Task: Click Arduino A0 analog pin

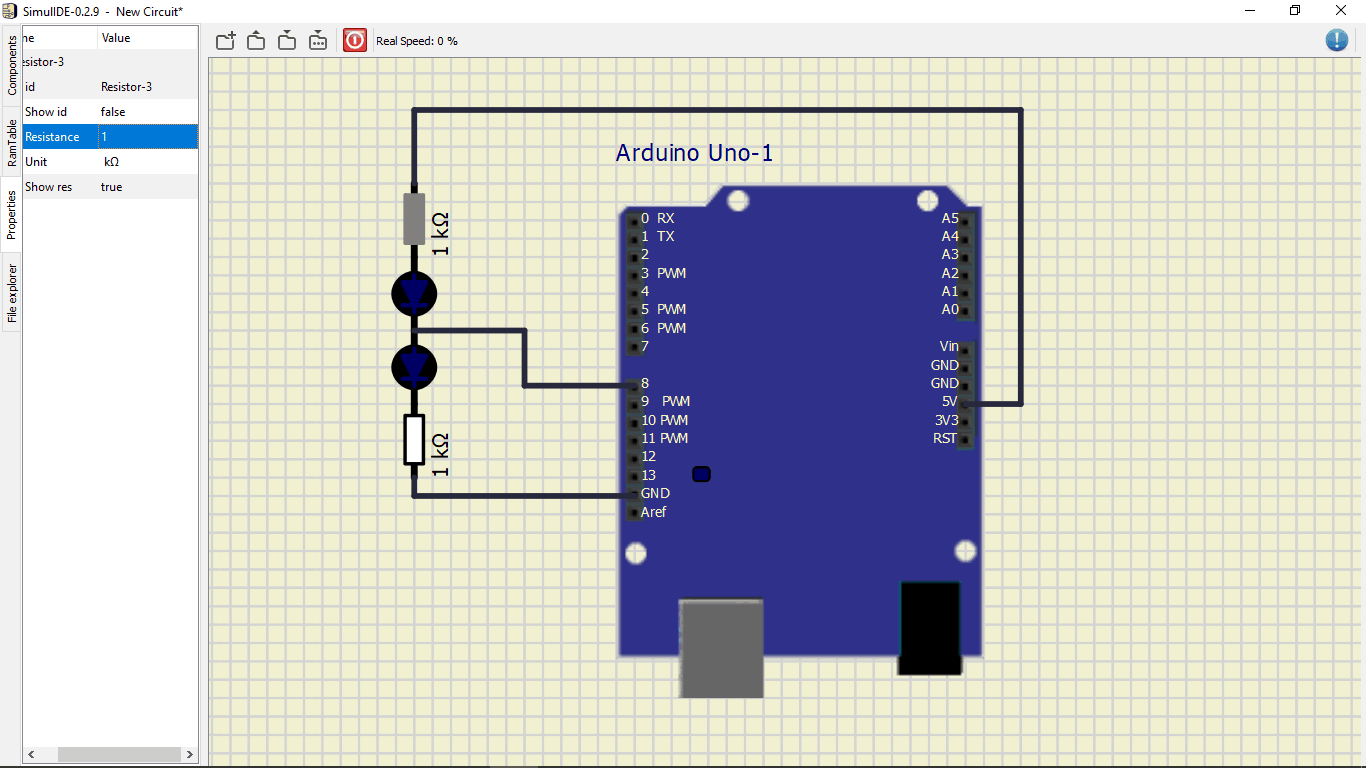Action: (964, 310)
